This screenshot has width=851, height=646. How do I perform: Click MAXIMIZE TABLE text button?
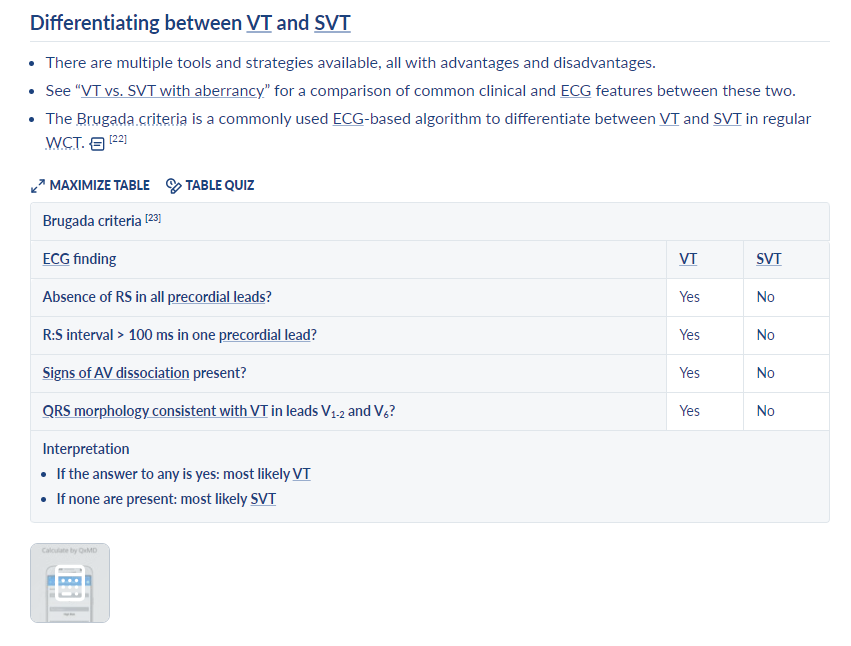pos(99,186)
